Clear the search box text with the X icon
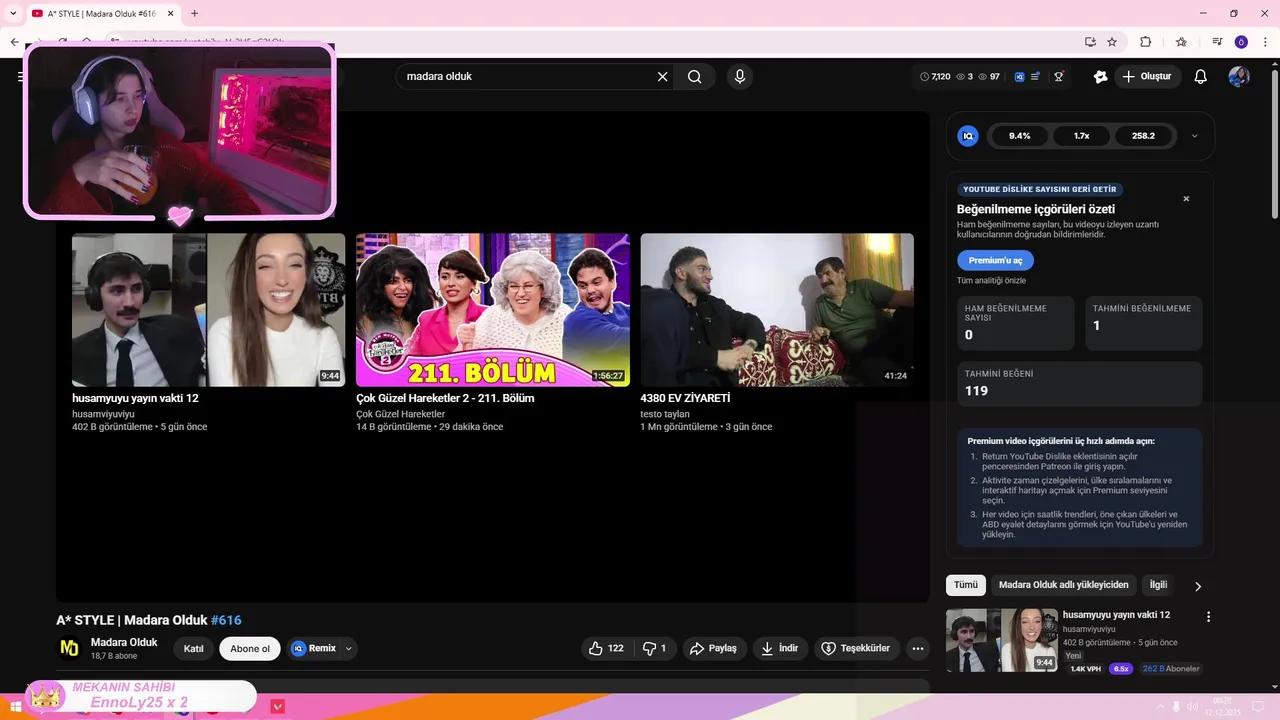Screen dimensions: 1280x720 (x=662, y=77)
